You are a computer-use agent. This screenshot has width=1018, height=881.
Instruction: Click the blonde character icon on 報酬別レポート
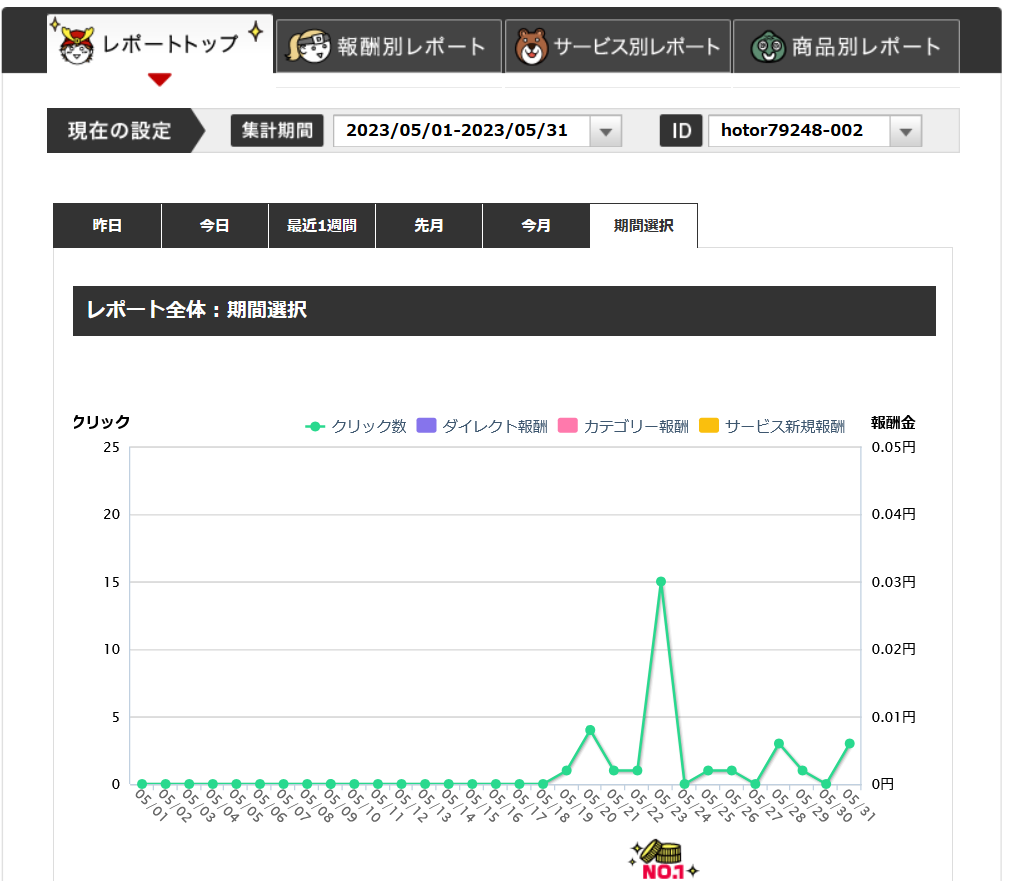(x=308, y=46)
